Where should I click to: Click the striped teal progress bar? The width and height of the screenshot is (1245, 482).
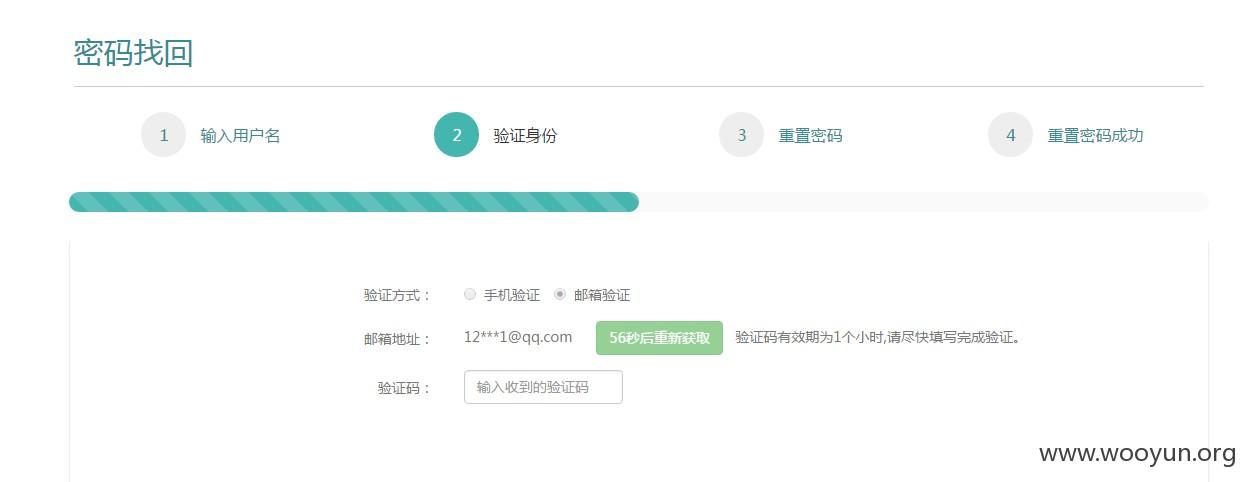coord(354,202)
